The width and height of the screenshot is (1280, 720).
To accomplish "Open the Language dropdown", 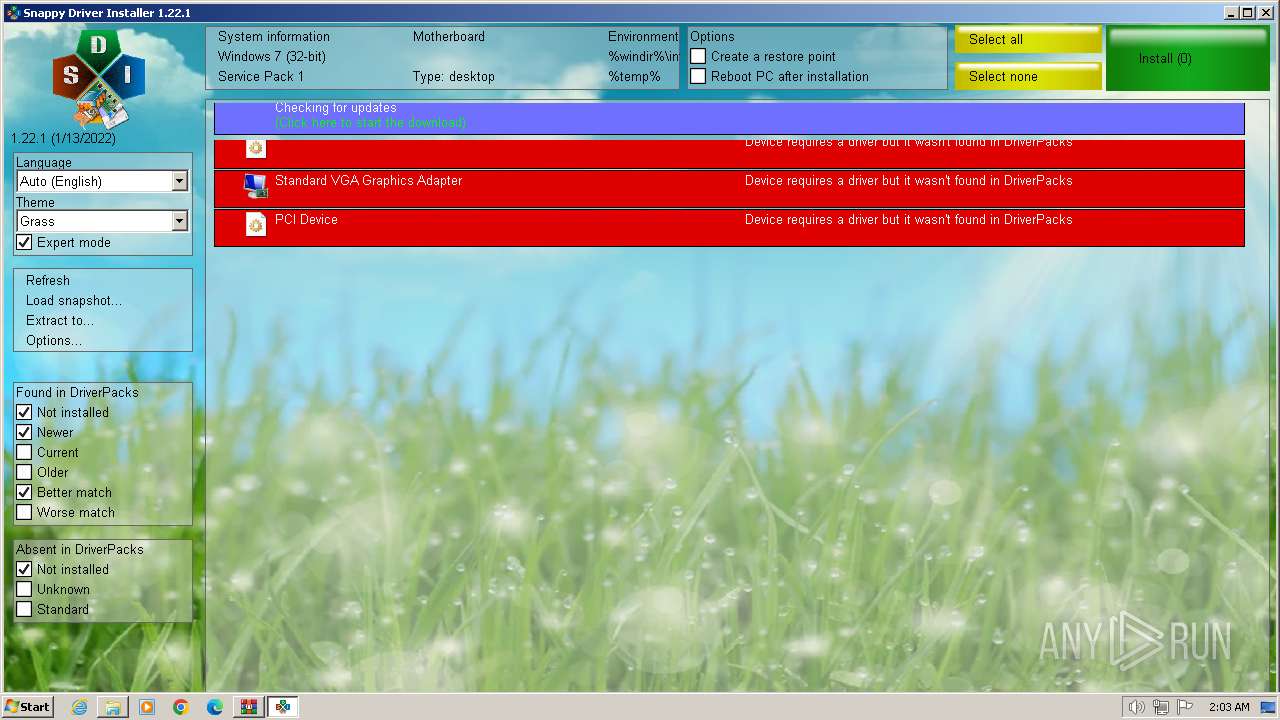I will [x=102, y=181].
